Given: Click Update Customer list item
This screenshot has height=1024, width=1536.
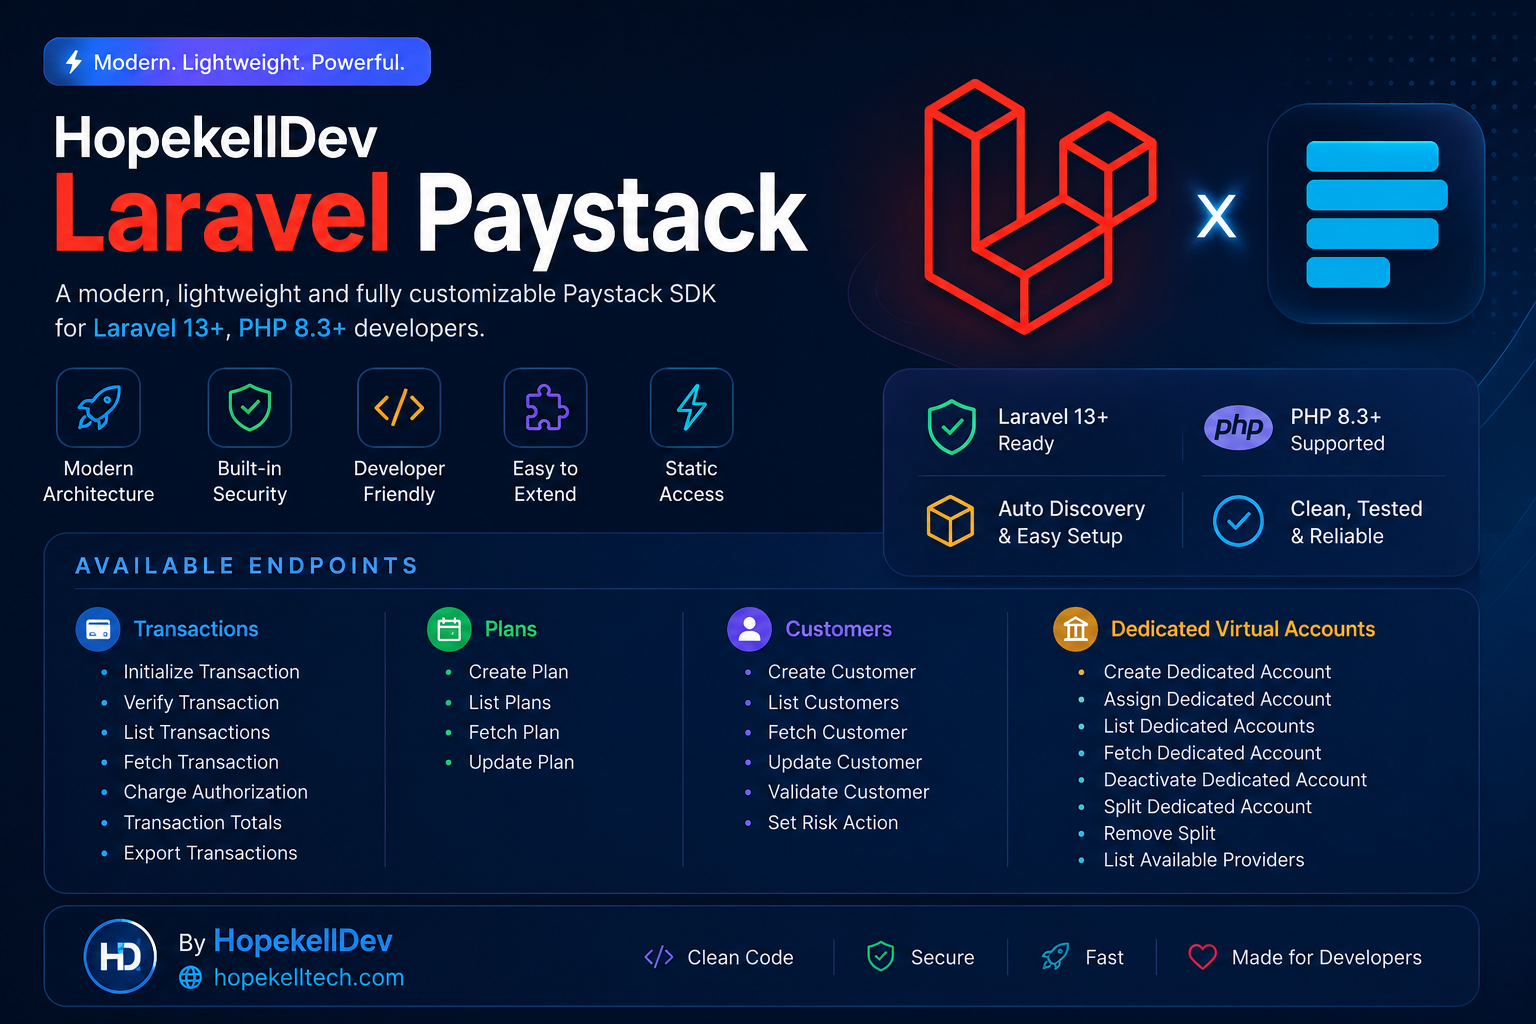Looking at the screenshot, I should click(845, 762).
